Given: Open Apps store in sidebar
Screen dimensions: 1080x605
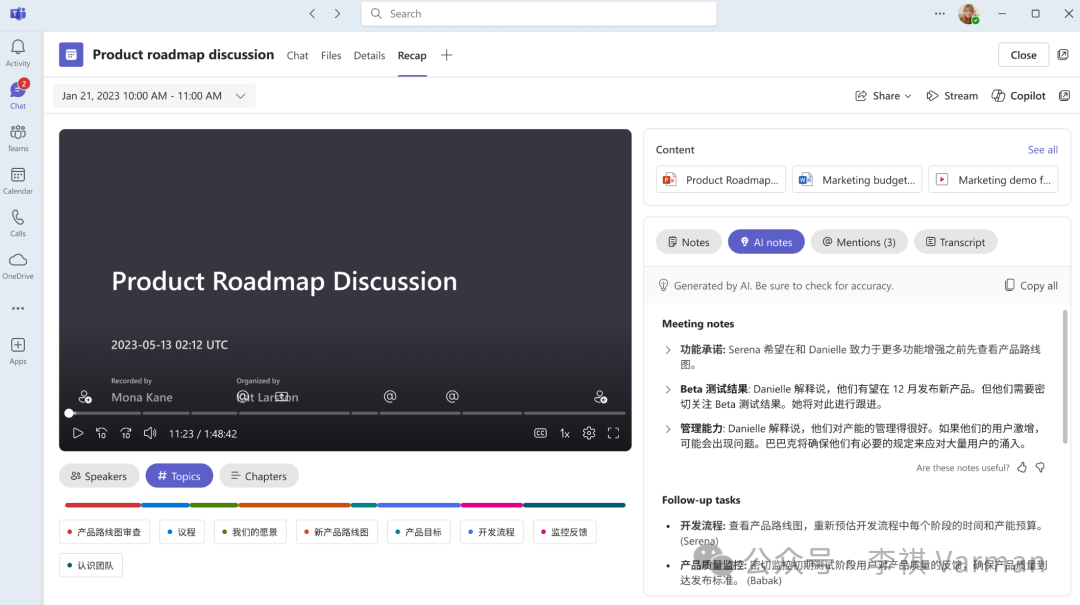Looking at the screenshot, I should 18,351.
